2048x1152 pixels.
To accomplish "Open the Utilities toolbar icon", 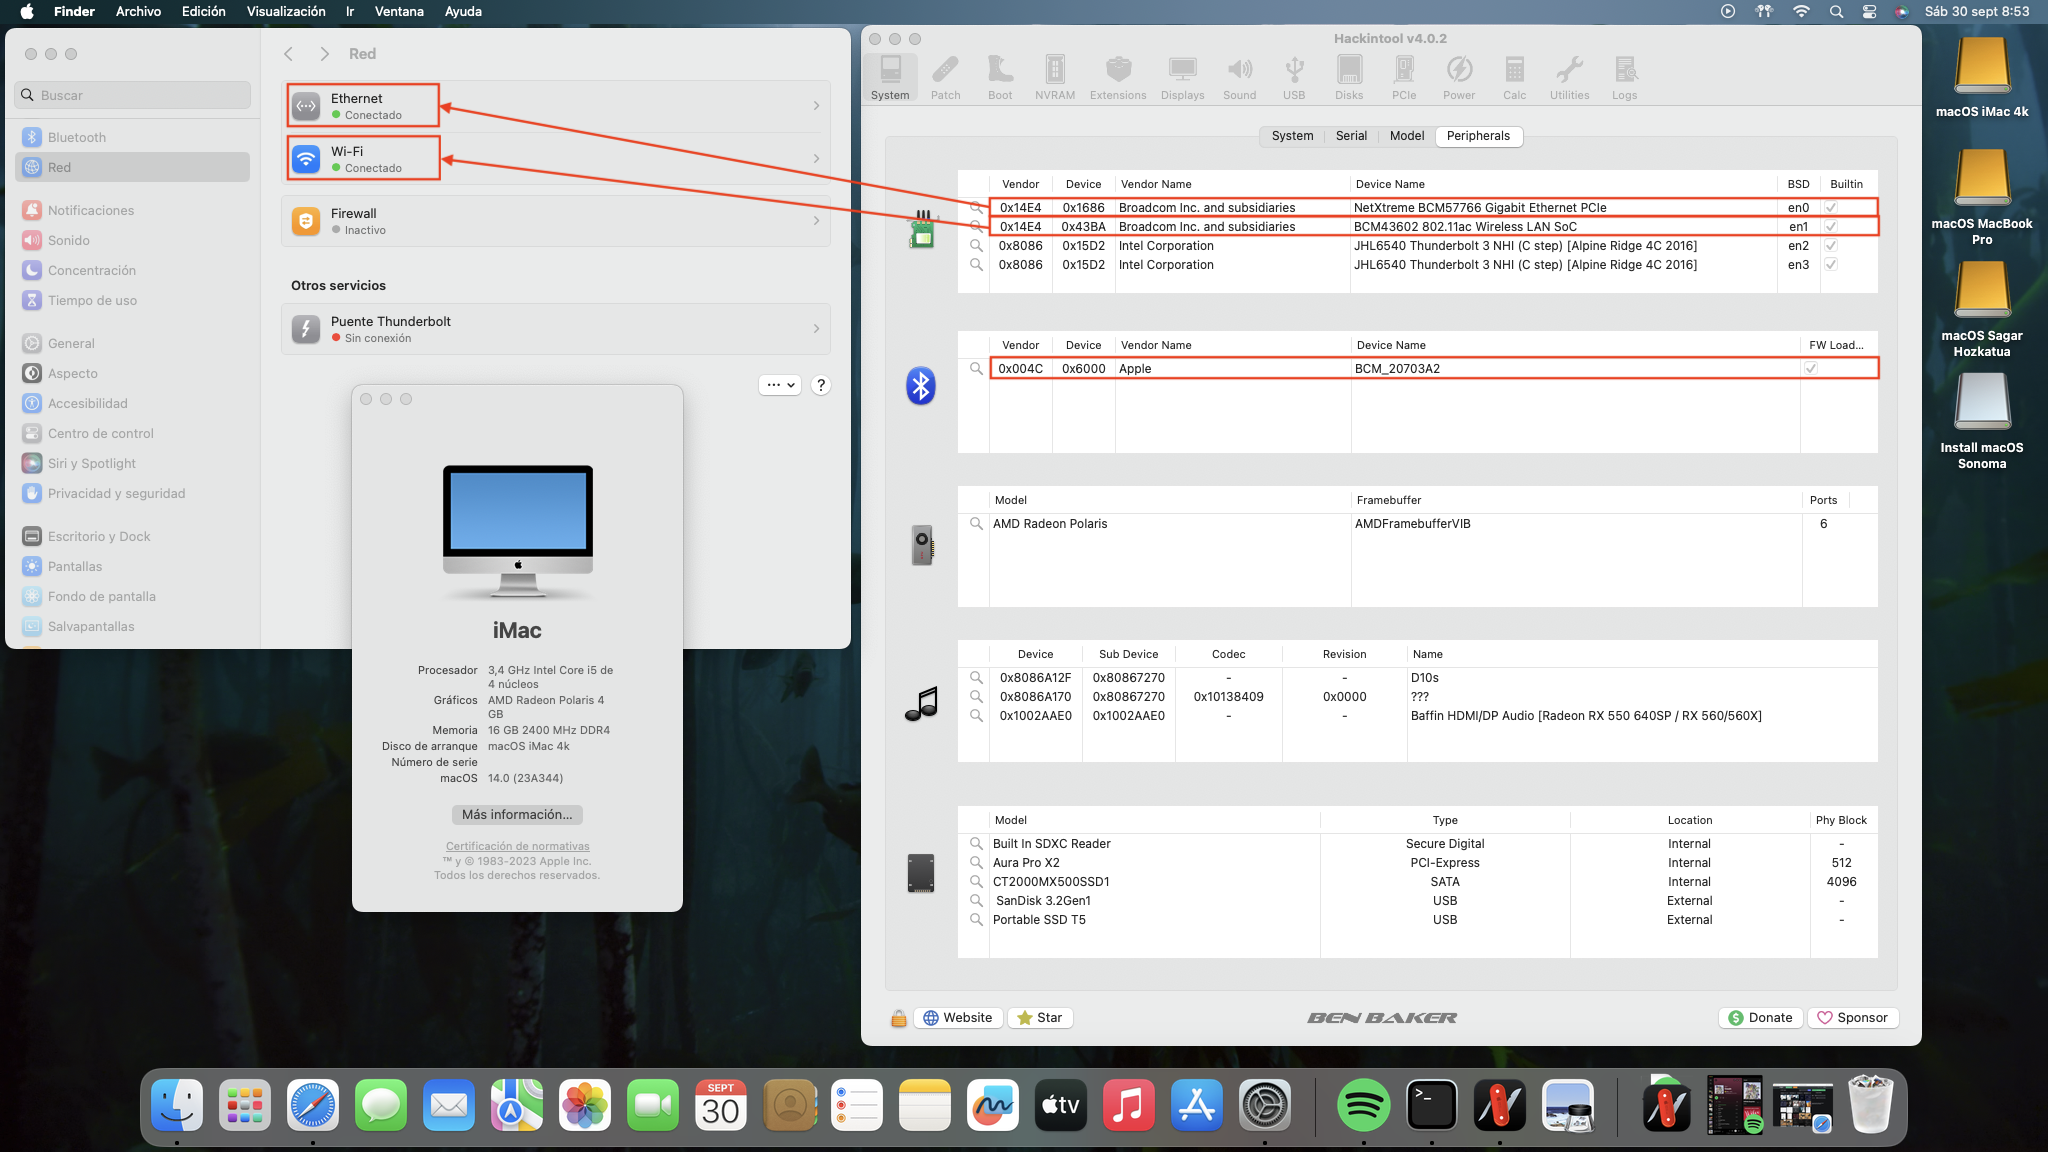I will pyautogui.click(x=1569, y=78).
